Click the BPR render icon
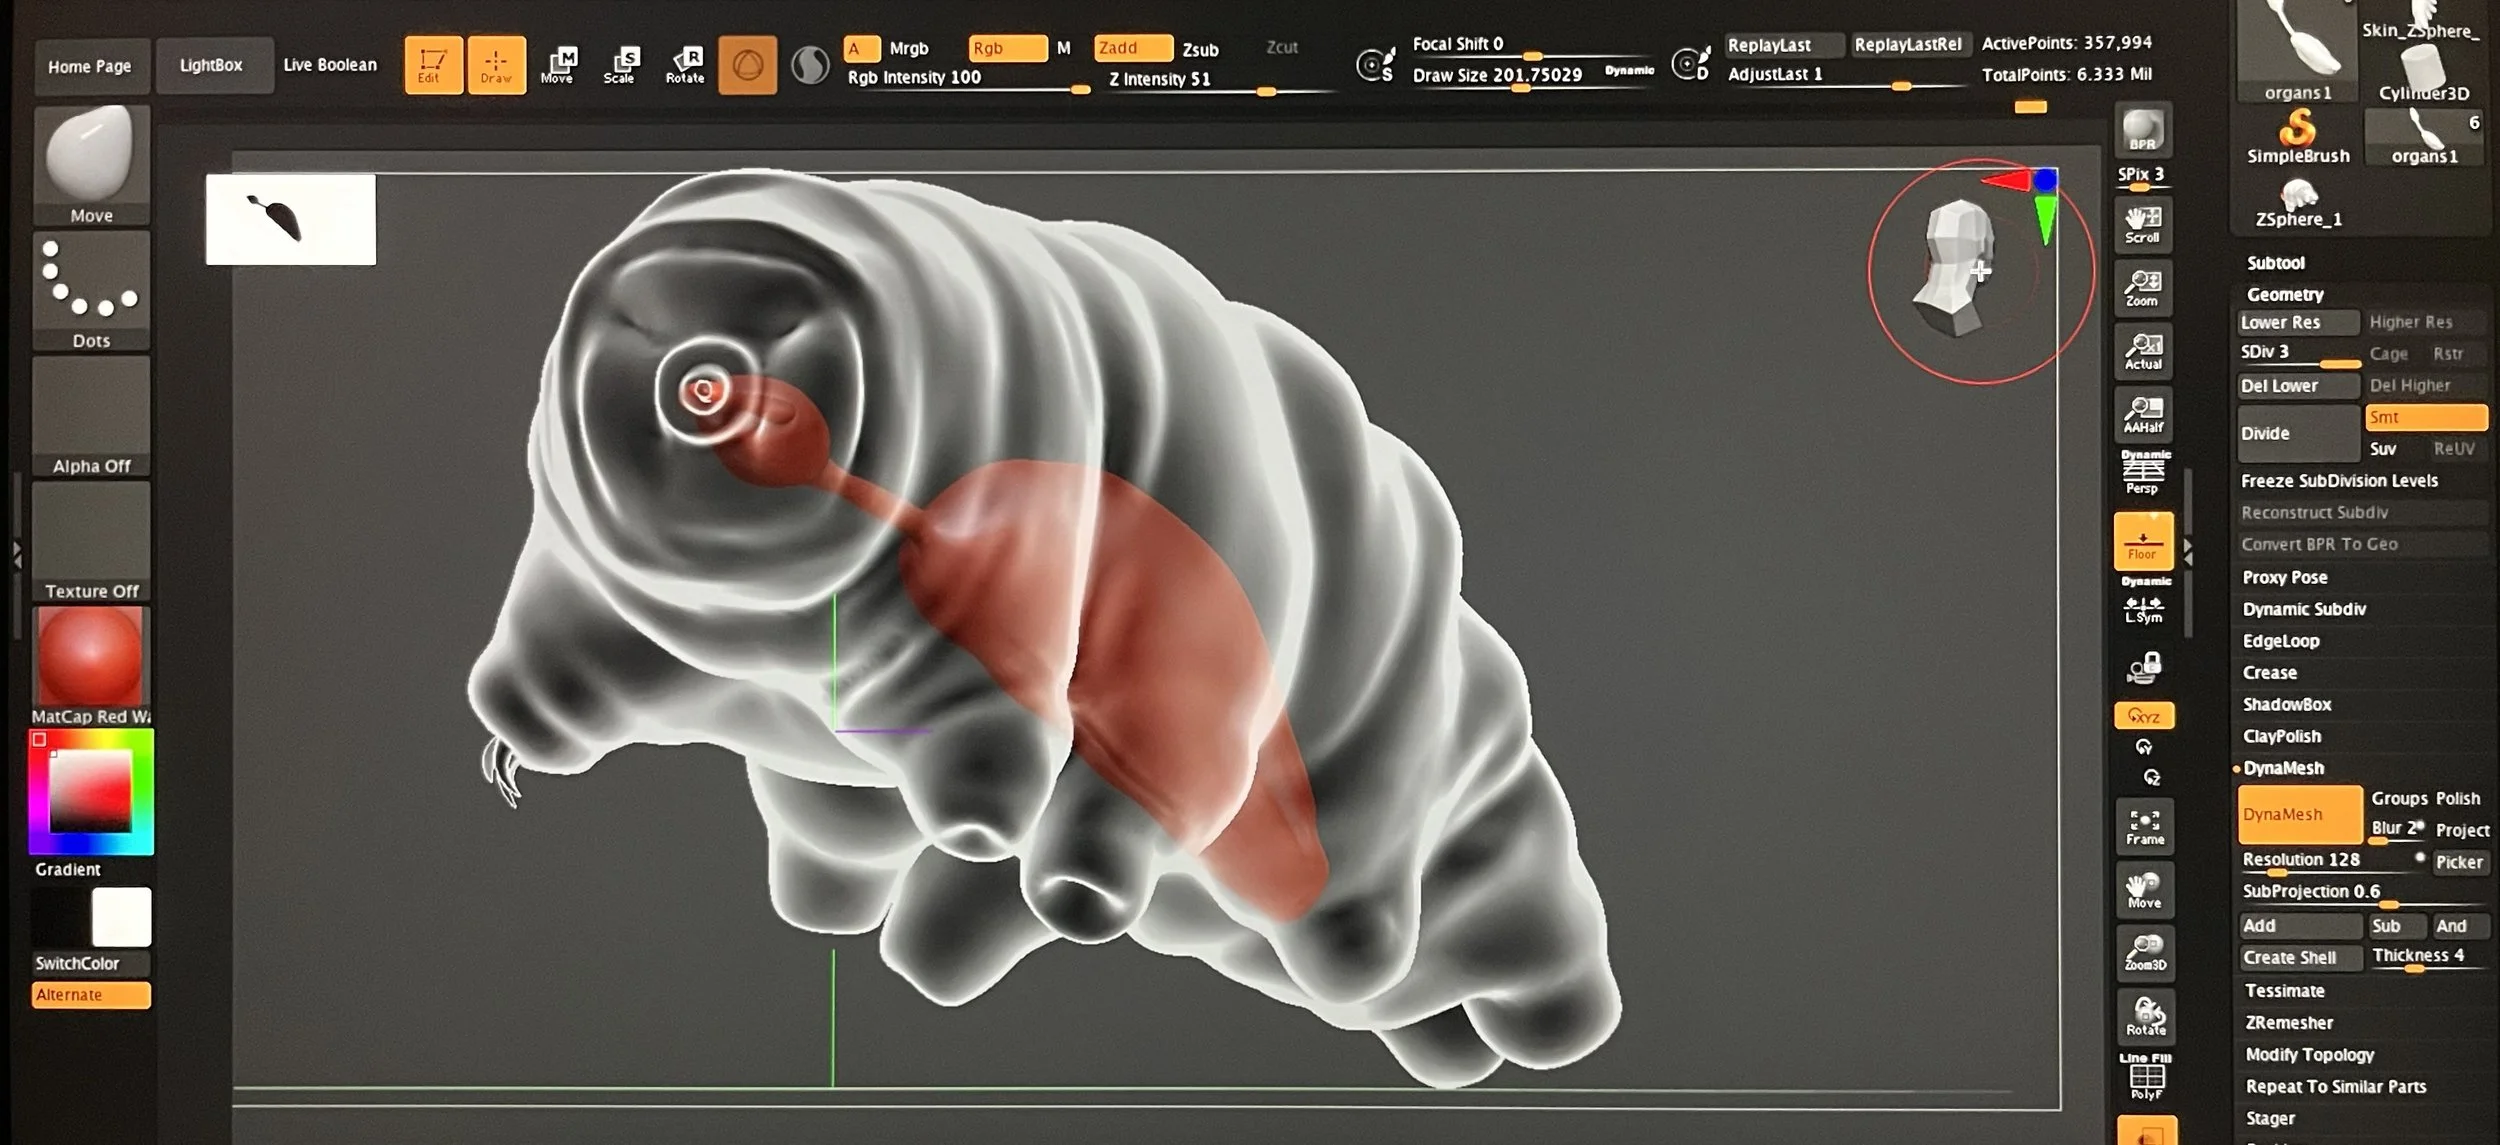 click(2142, 130)
